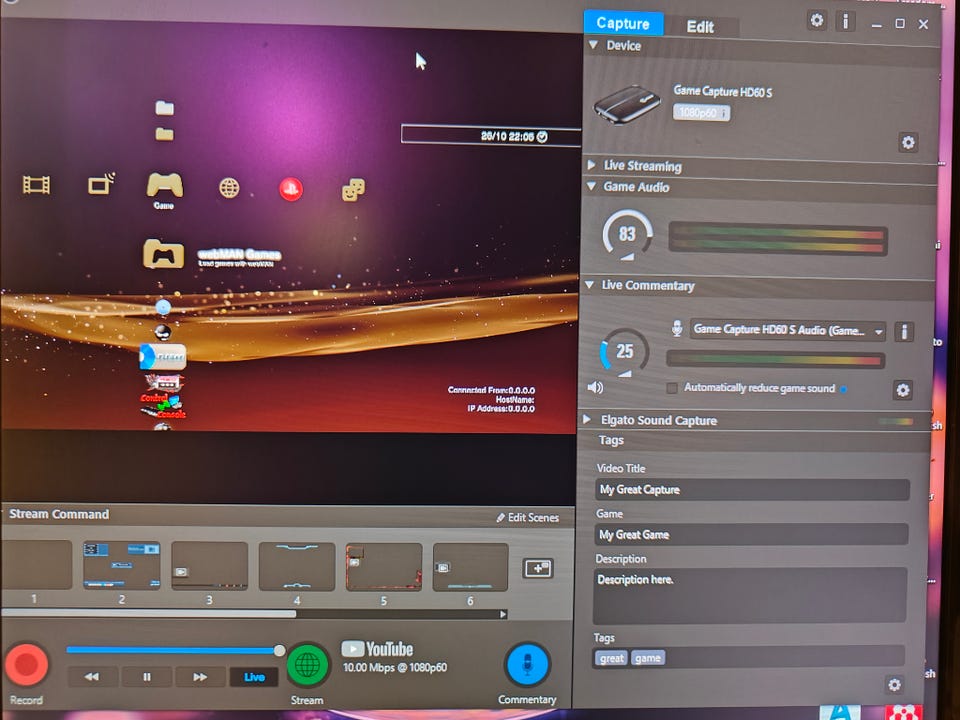Open the commentary microphone source dropdown

[788, 330]
